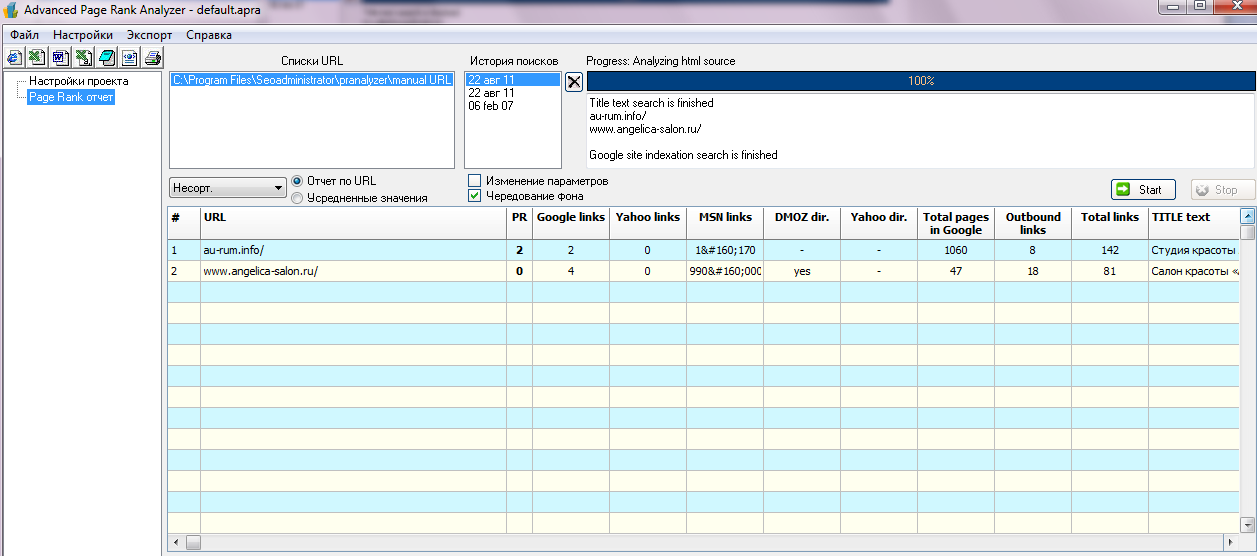
Task: Open the Несорт. sorting dropdown
Action: [228, 187]
